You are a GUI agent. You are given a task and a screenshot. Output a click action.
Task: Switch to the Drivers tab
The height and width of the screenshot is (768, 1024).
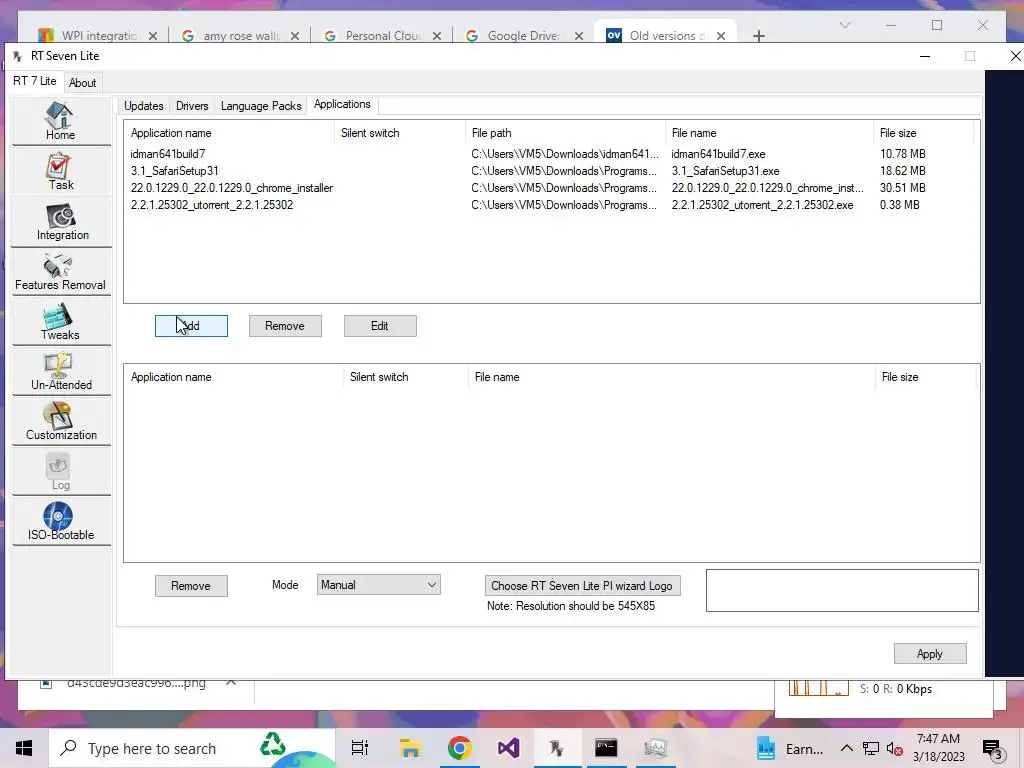pos(192,106)
